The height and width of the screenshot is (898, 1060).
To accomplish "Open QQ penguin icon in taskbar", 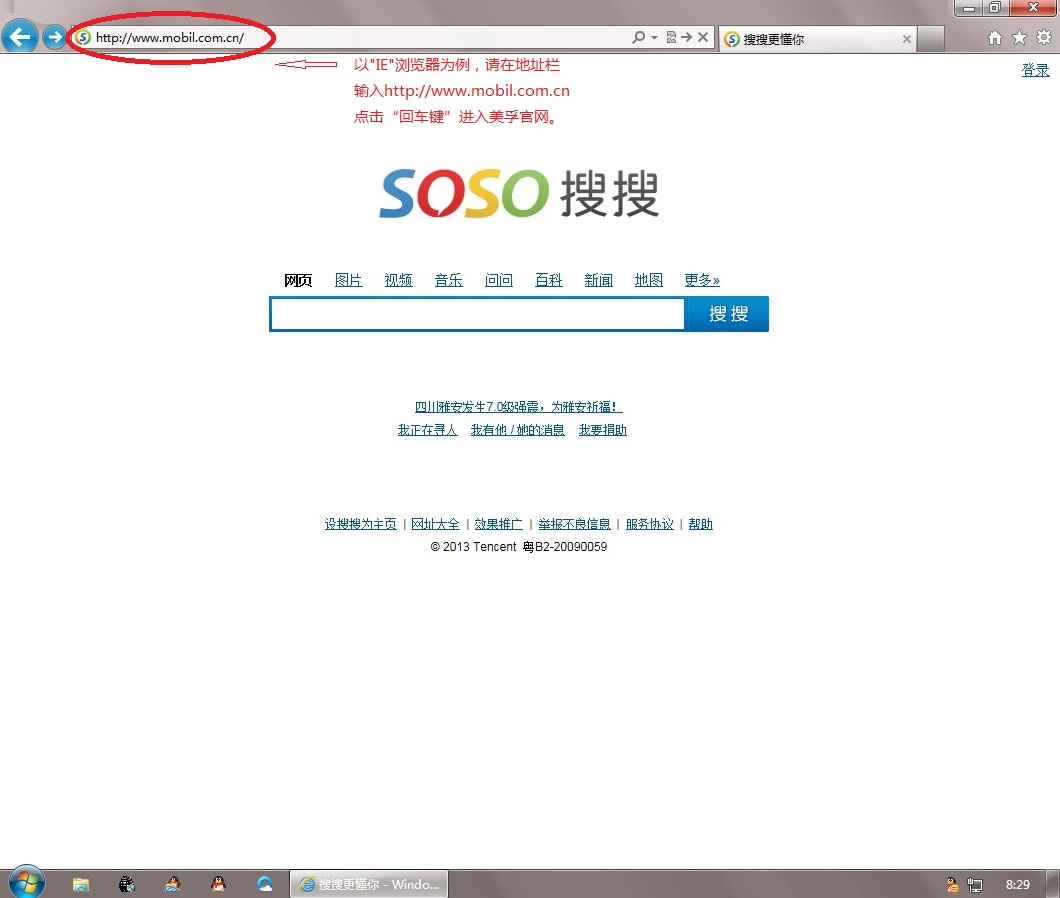I will pos(218,884).
